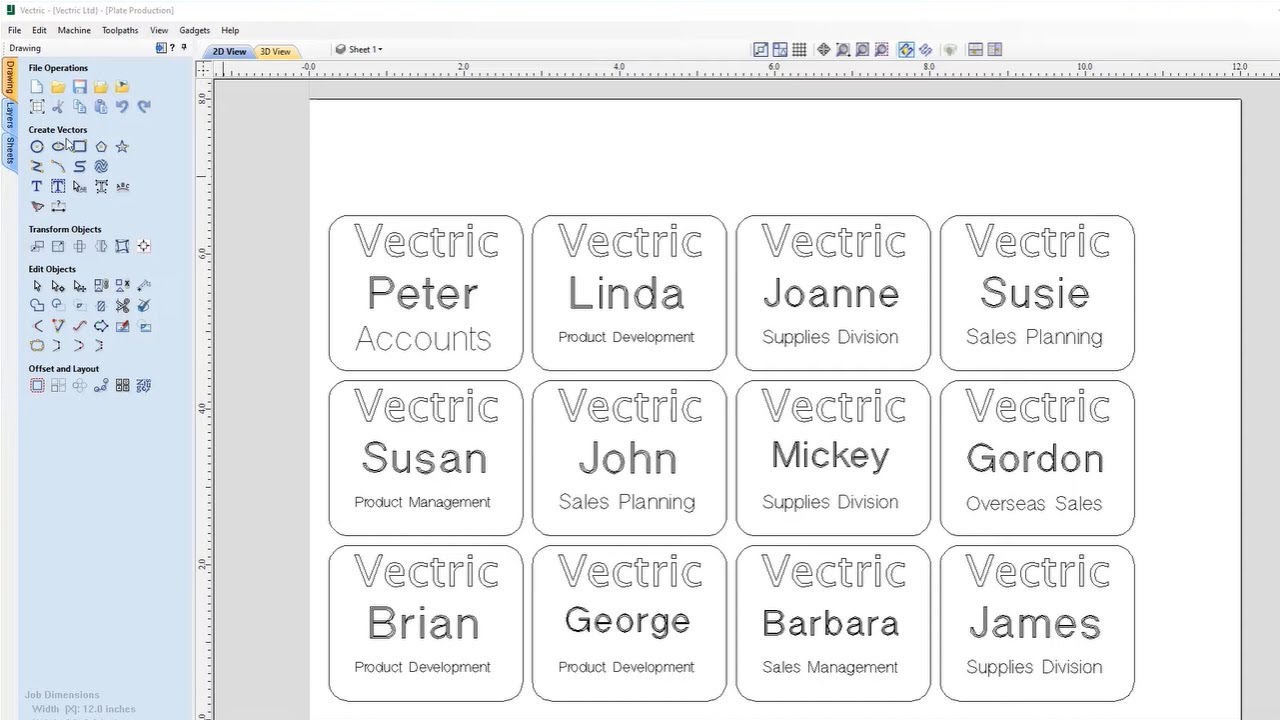This screenshot has width=1280, height=720.
Task: Create a new file from File Operations
Action: 37,87
